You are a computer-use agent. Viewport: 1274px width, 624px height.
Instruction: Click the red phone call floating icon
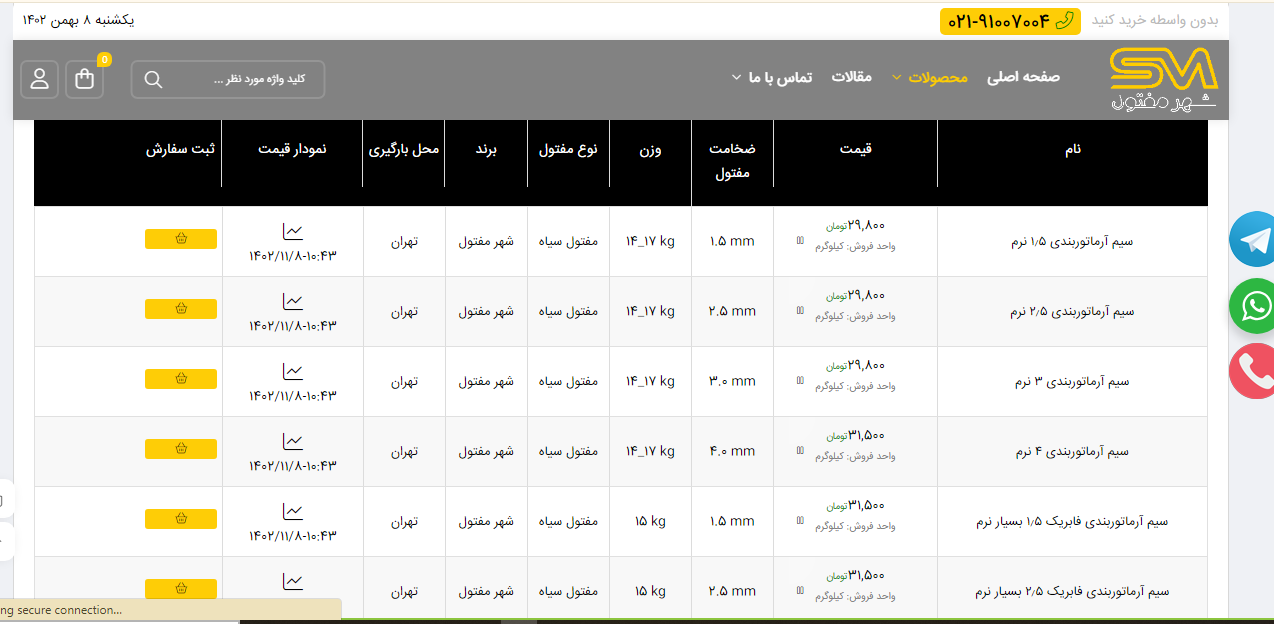(x=1253, y=371)
